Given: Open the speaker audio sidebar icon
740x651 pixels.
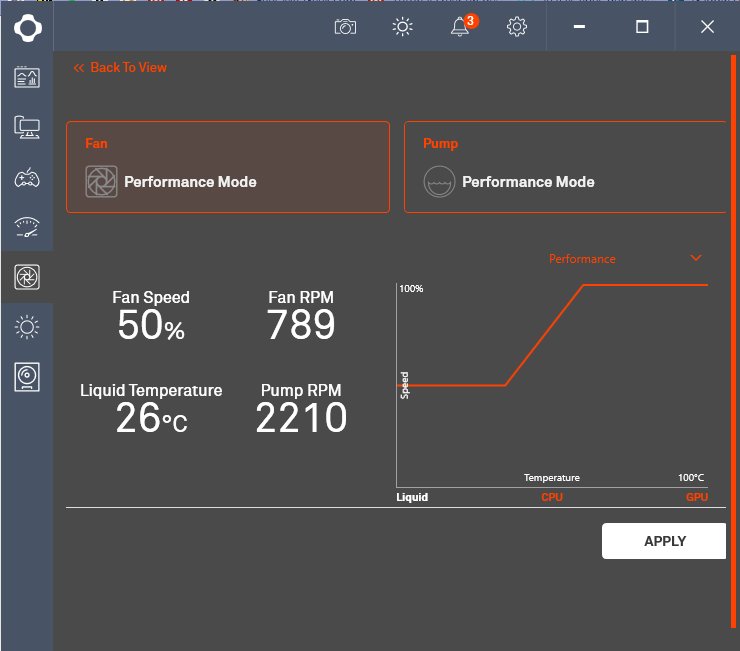Looking at the screenshot, I should [x=26, y=377].
